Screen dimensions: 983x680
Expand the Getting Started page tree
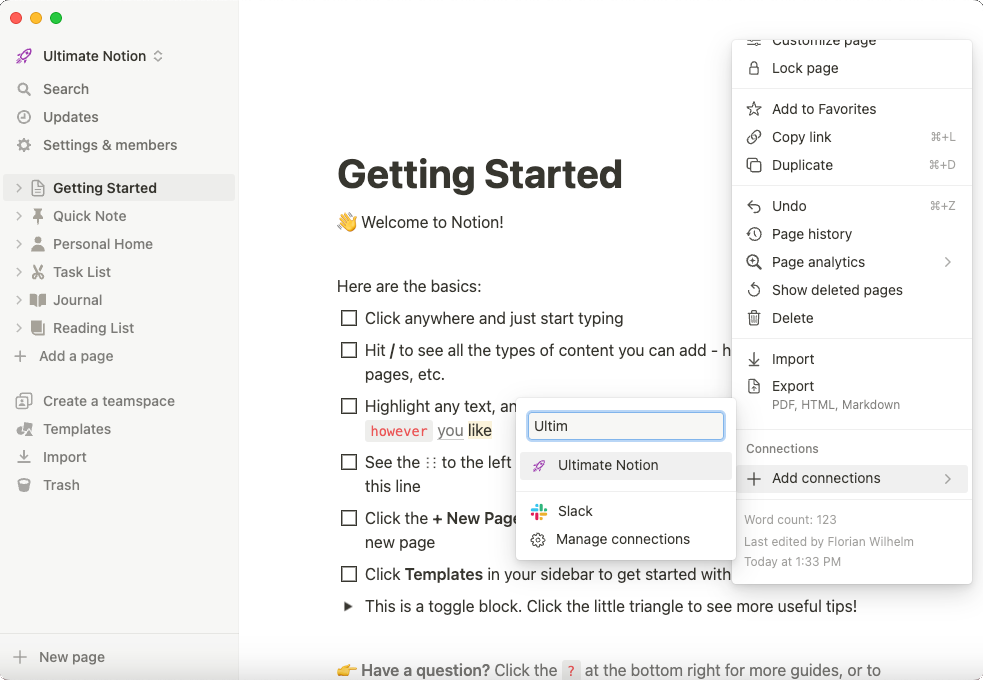[x=19, y=188]
